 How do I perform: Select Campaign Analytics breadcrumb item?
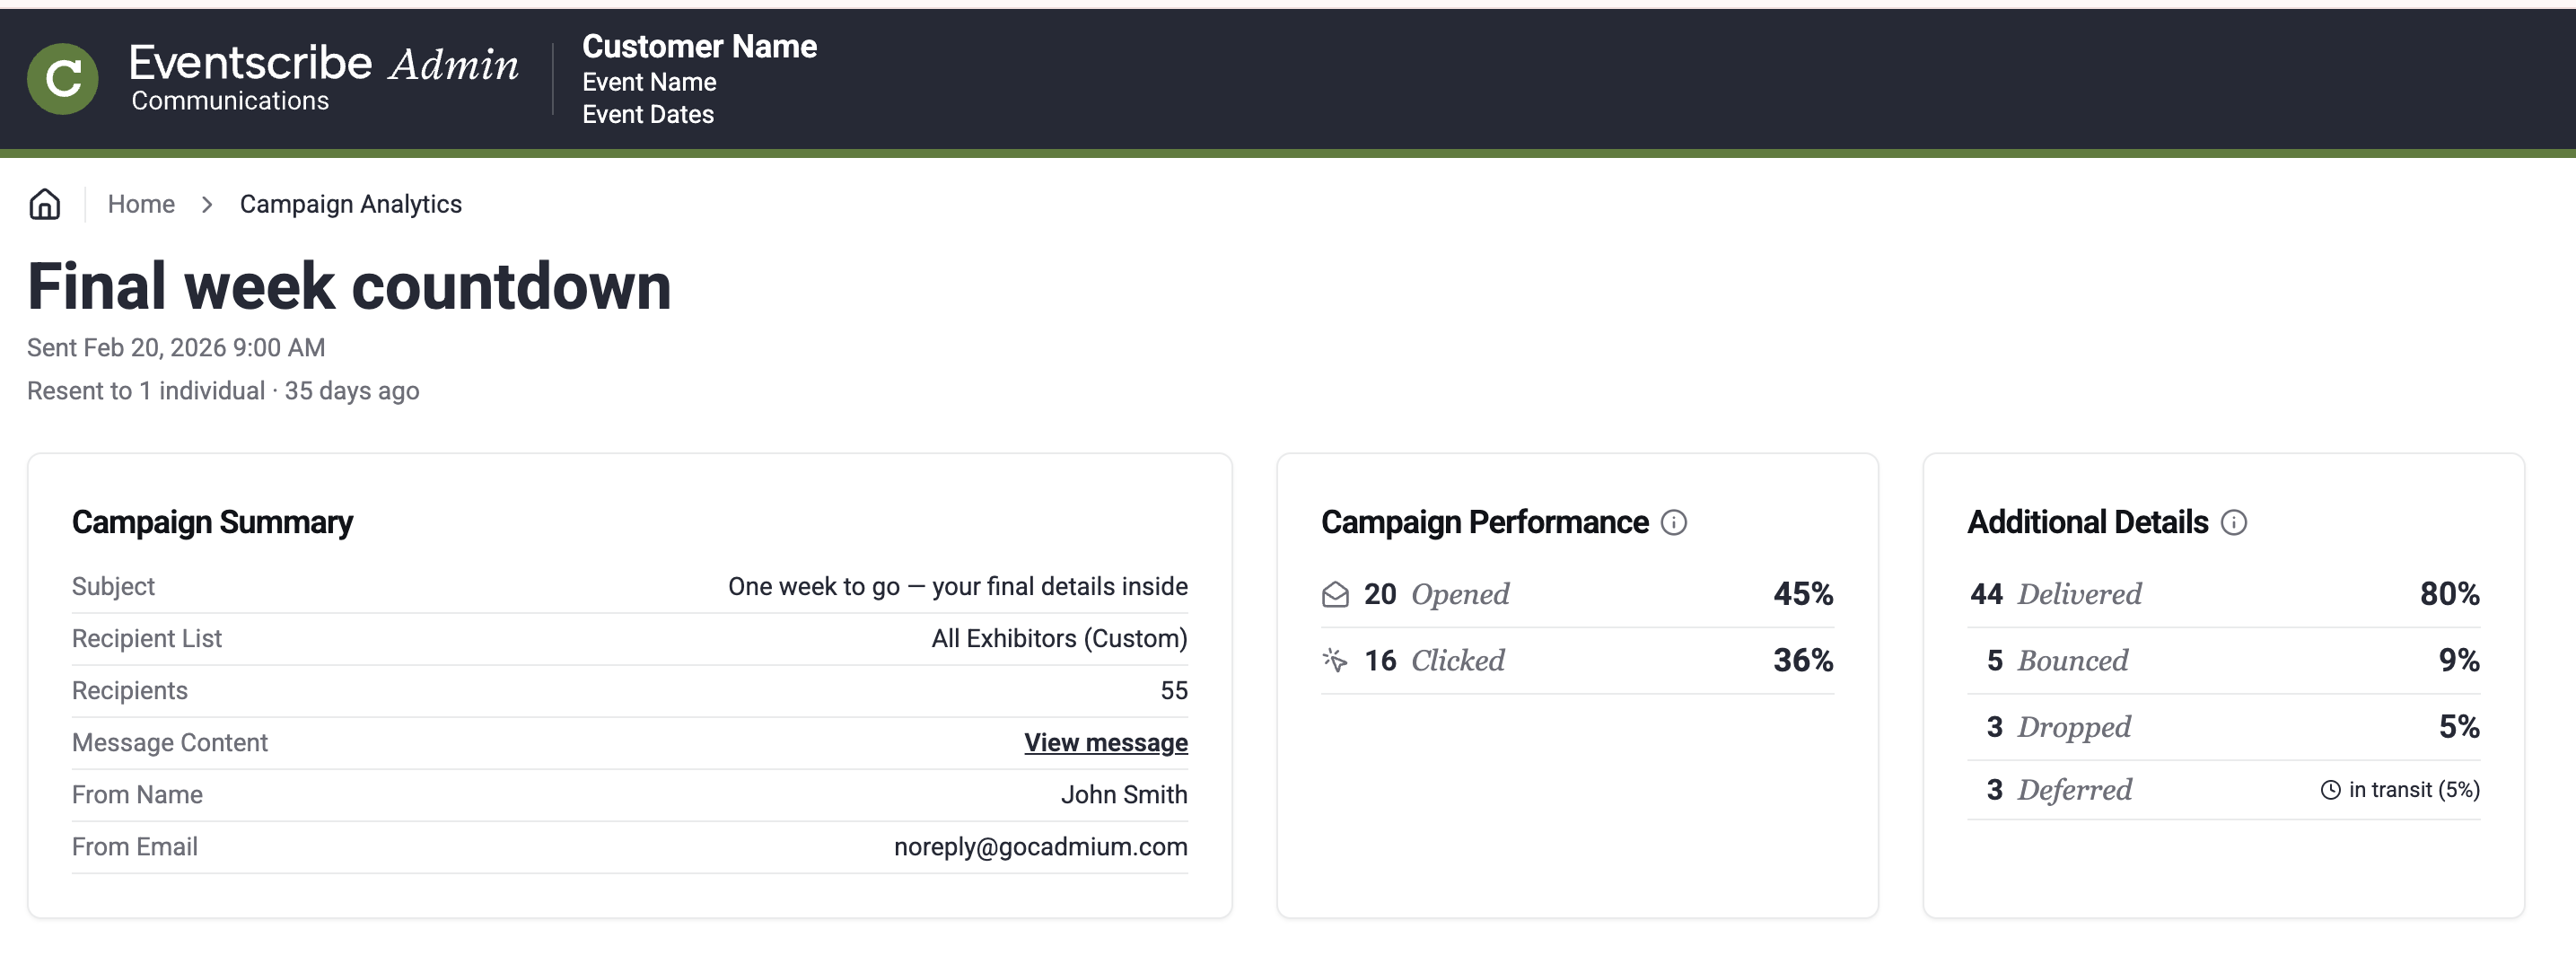[351, 204]
